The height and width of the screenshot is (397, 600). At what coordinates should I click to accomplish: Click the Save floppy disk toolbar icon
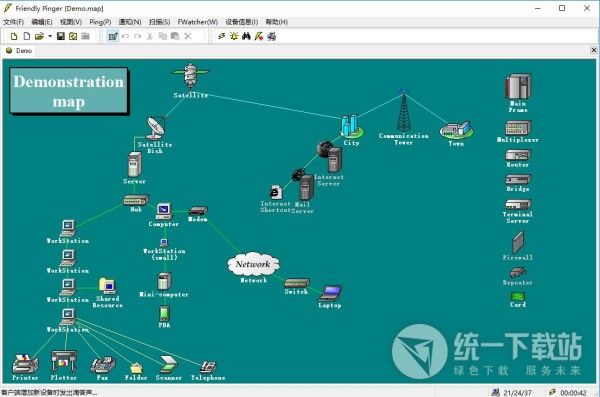tap(60, 36)
